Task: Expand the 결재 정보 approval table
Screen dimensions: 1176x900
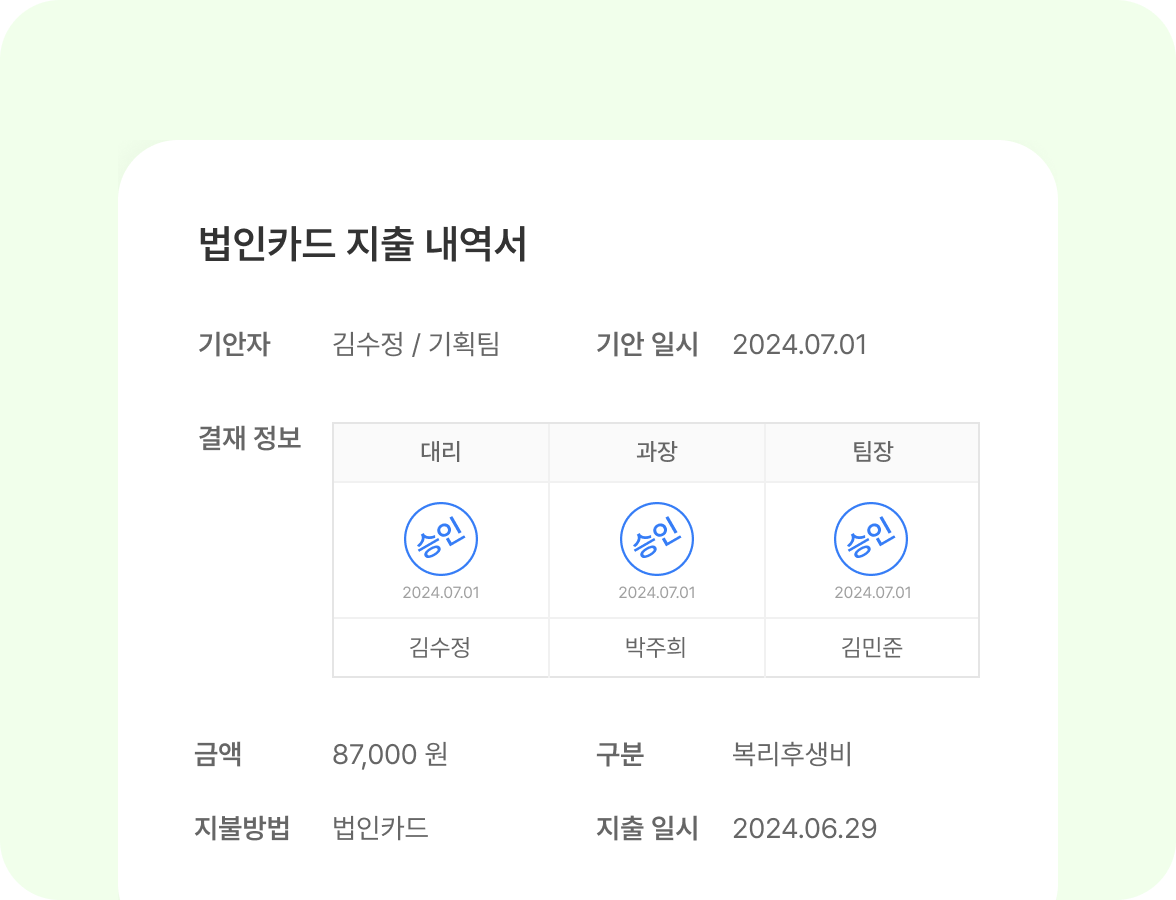Action: click(657, 547)
